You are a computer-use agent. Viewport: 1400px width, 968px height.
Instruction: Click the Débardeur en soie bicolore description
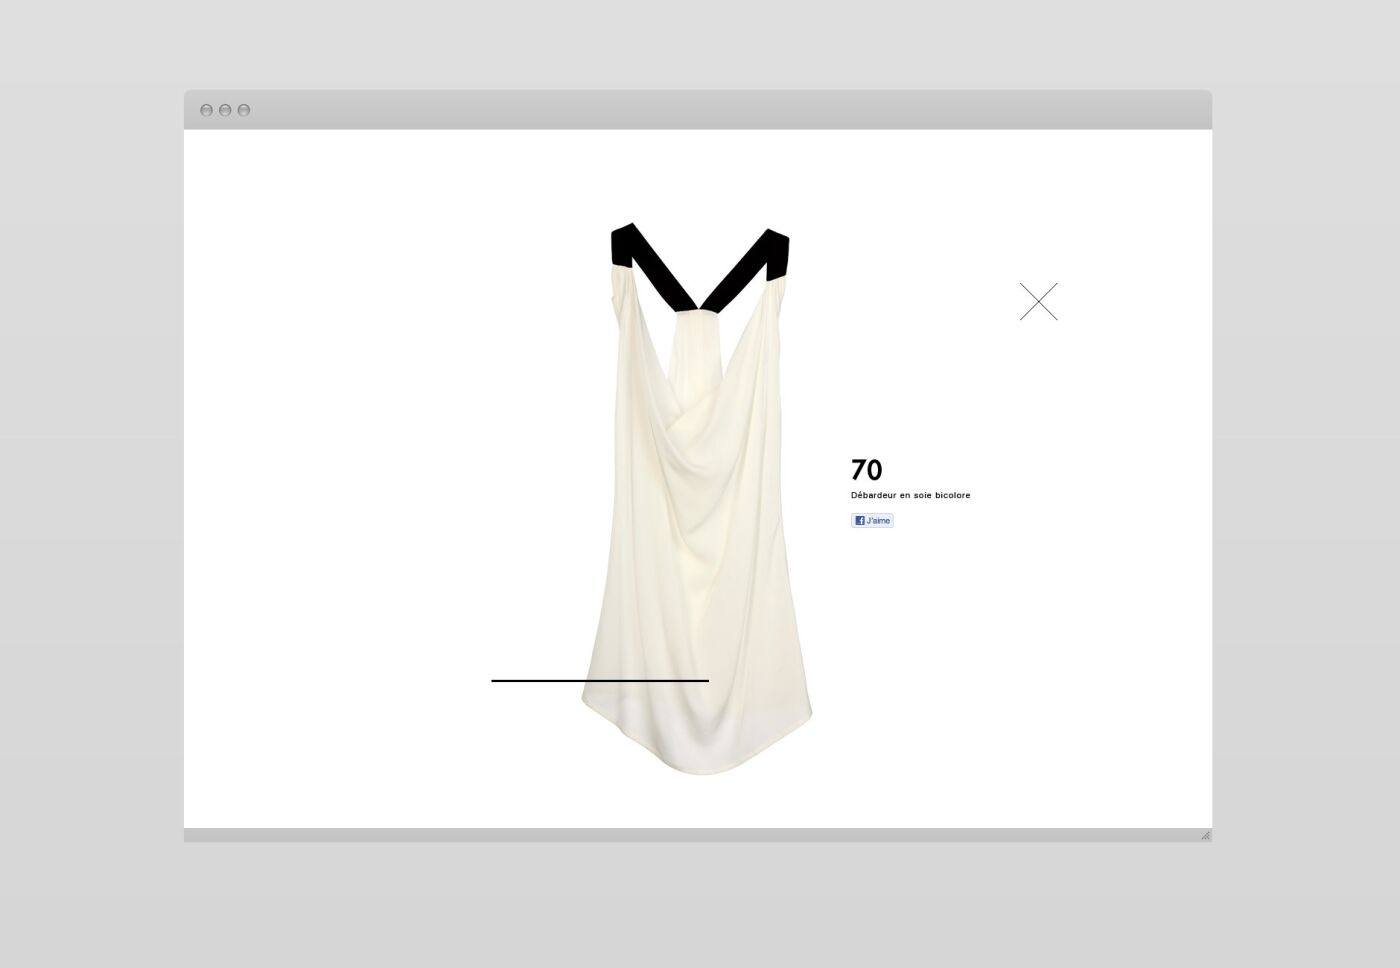910,495
